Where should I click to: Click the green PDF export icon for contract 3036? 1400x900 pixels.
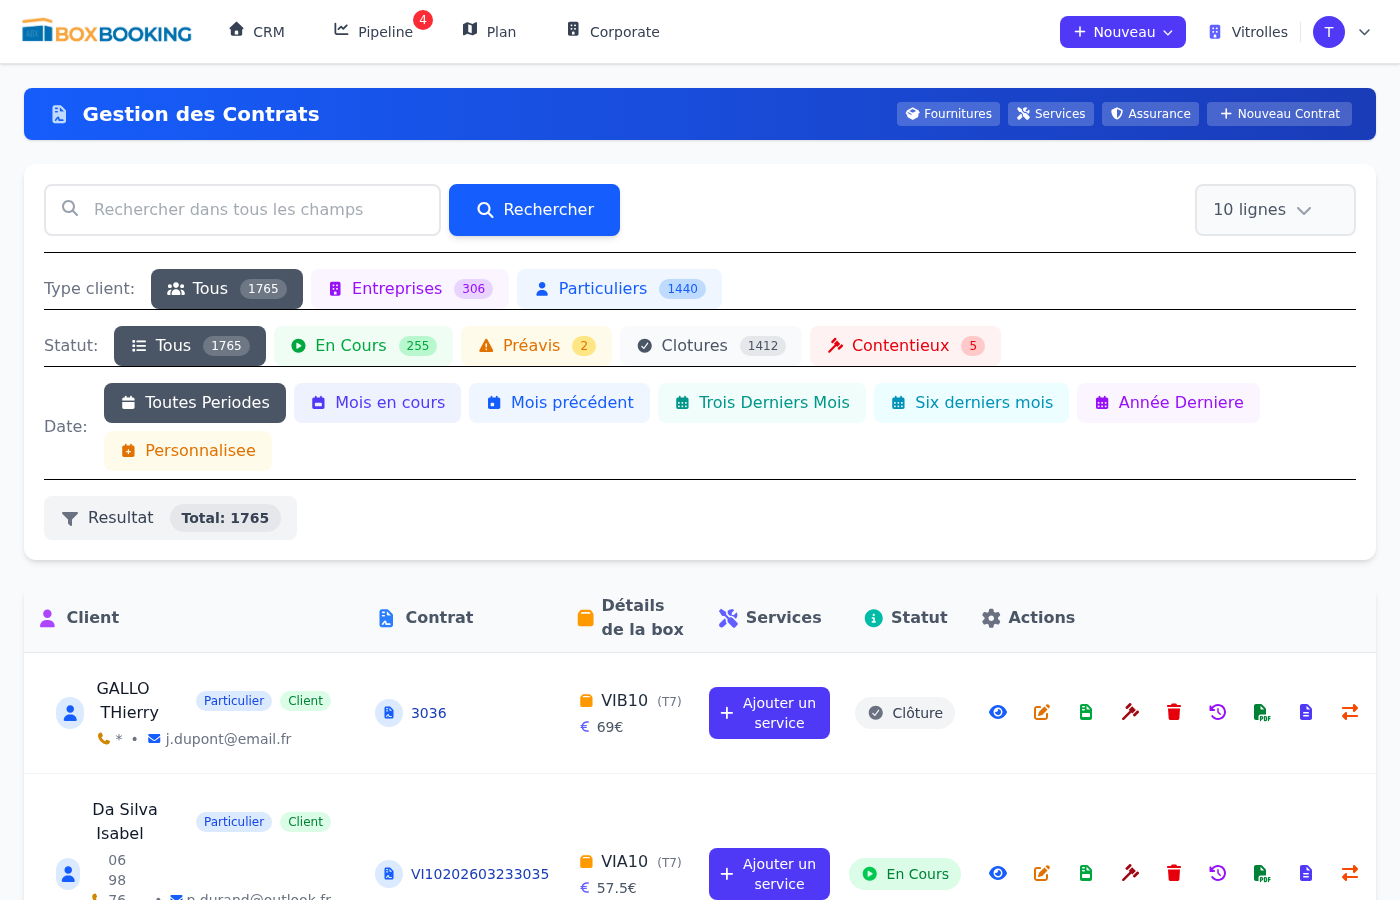click(1261, 712)
